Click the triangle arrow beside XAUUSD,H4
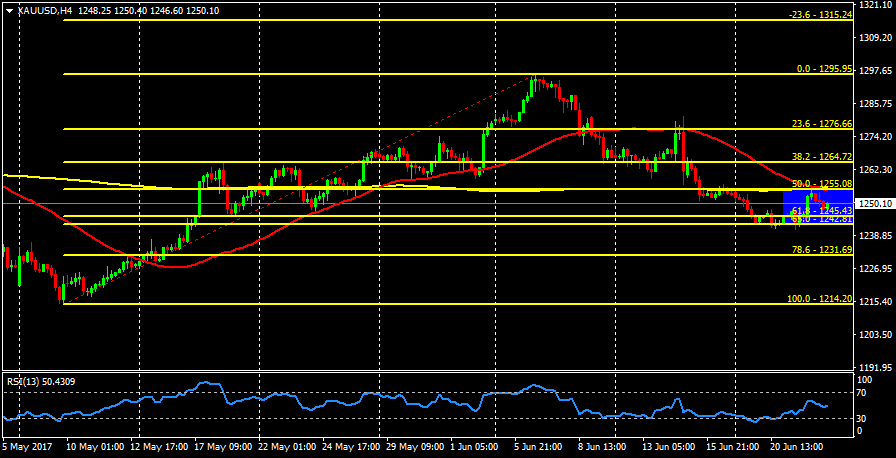The image size is (896, 458). pyautogui.click(x=10, y=11)
